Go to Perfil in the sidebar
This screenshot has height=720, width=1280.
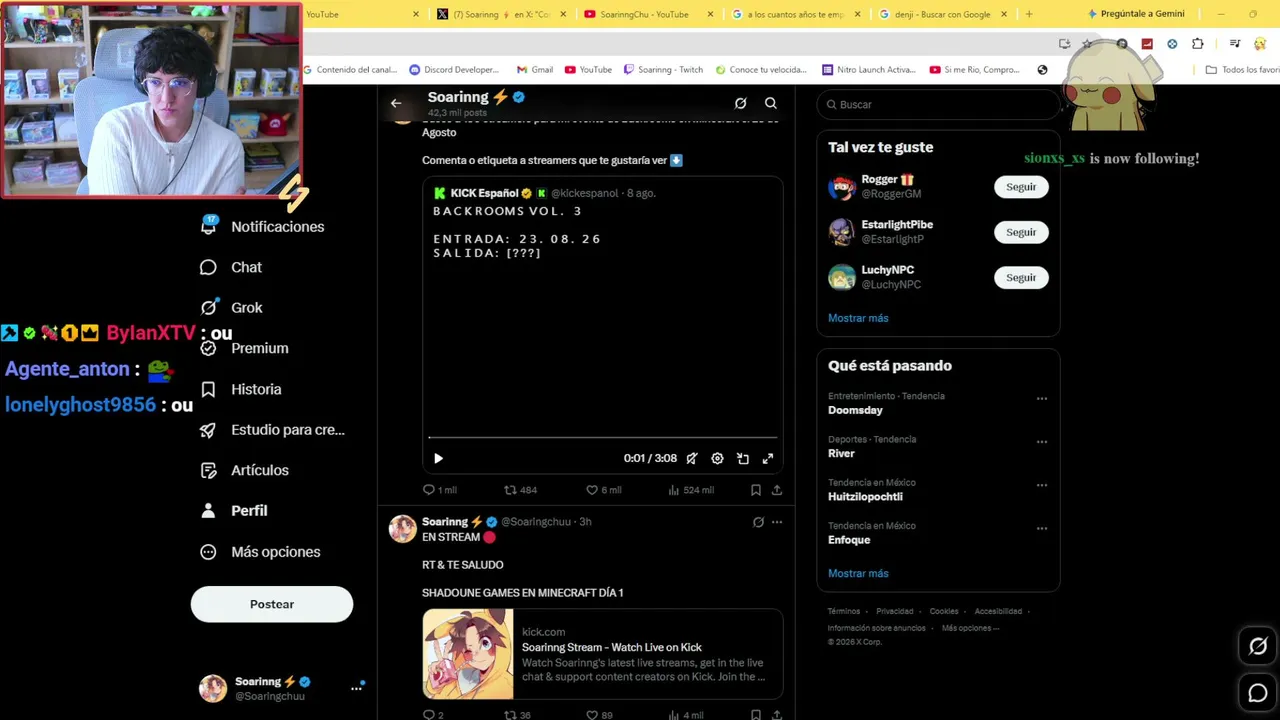[x=233, y=511]
